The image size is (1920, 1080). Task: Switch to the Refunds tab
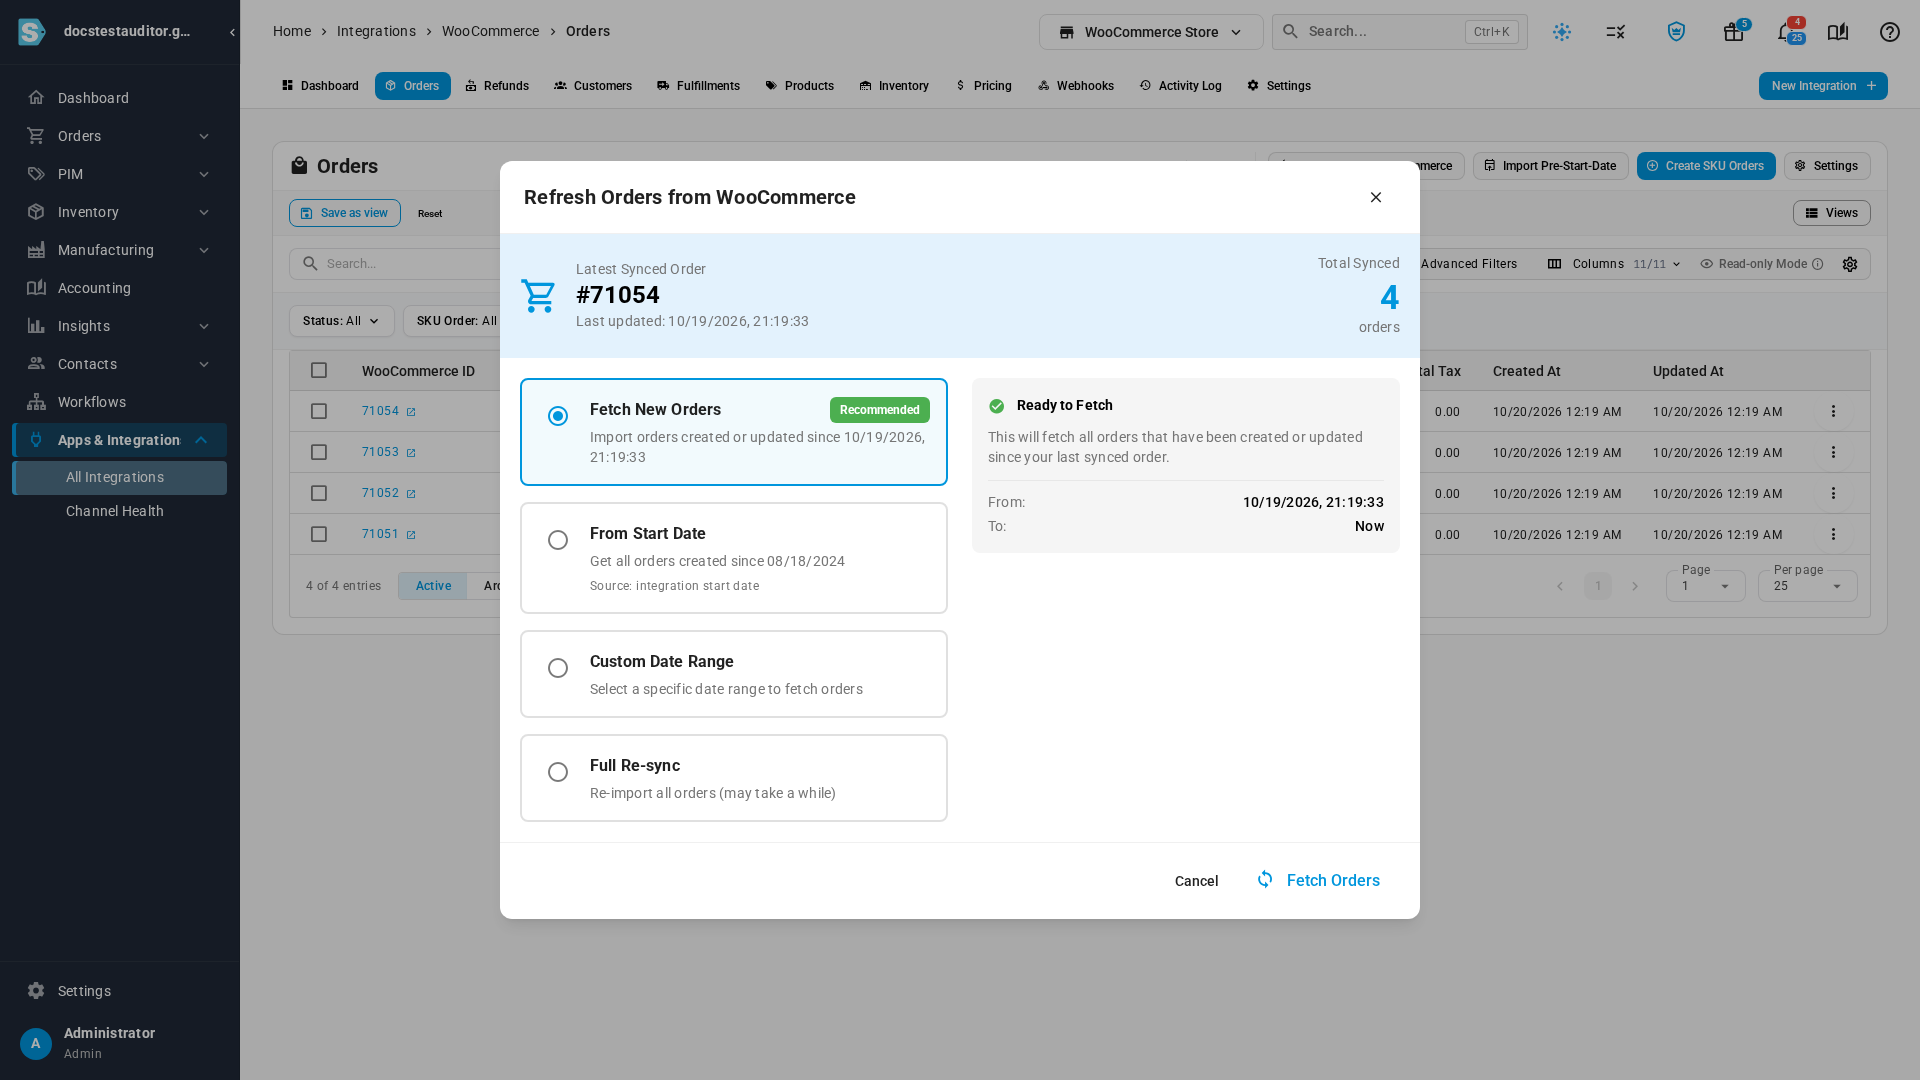coord(497,86)
